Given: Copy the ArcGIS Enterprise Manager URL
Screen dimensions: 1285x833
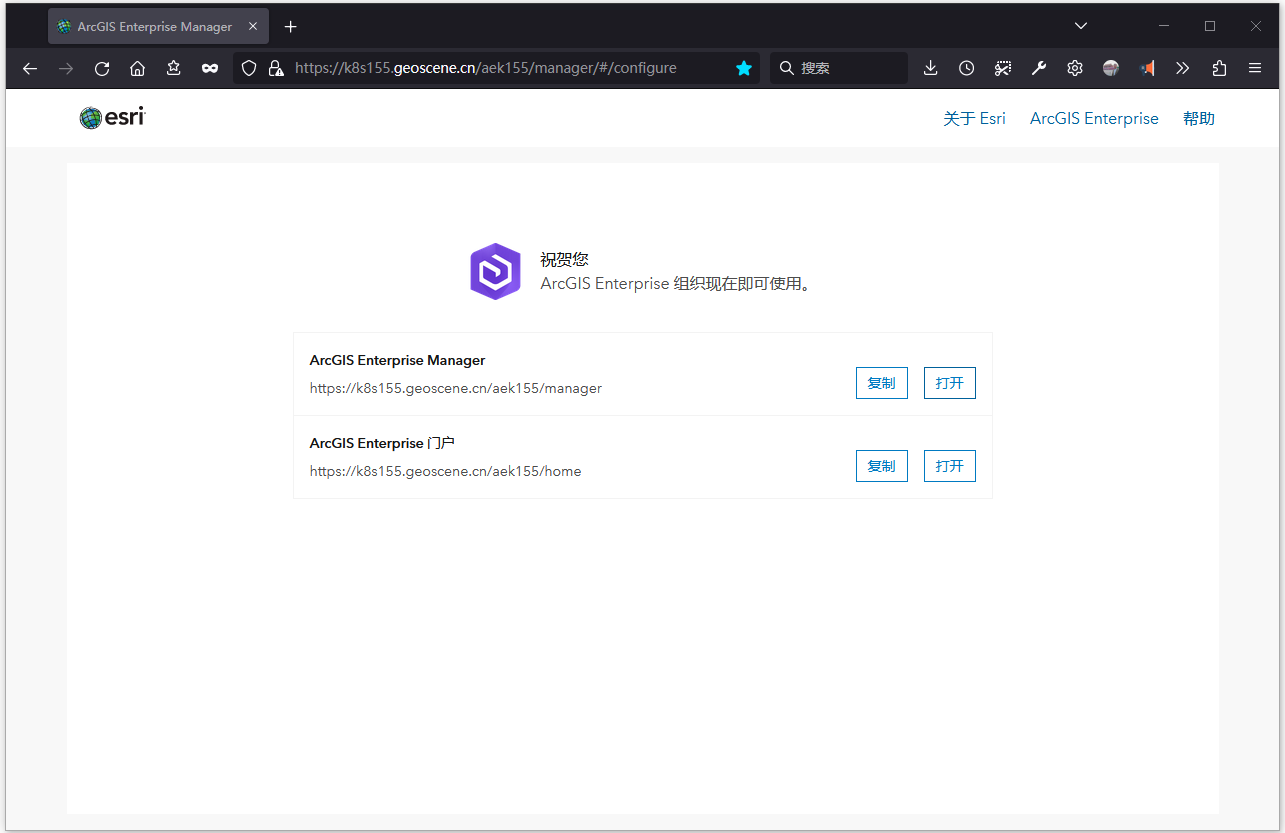Looking at the screenshot, I should click(x=882, y=383).
